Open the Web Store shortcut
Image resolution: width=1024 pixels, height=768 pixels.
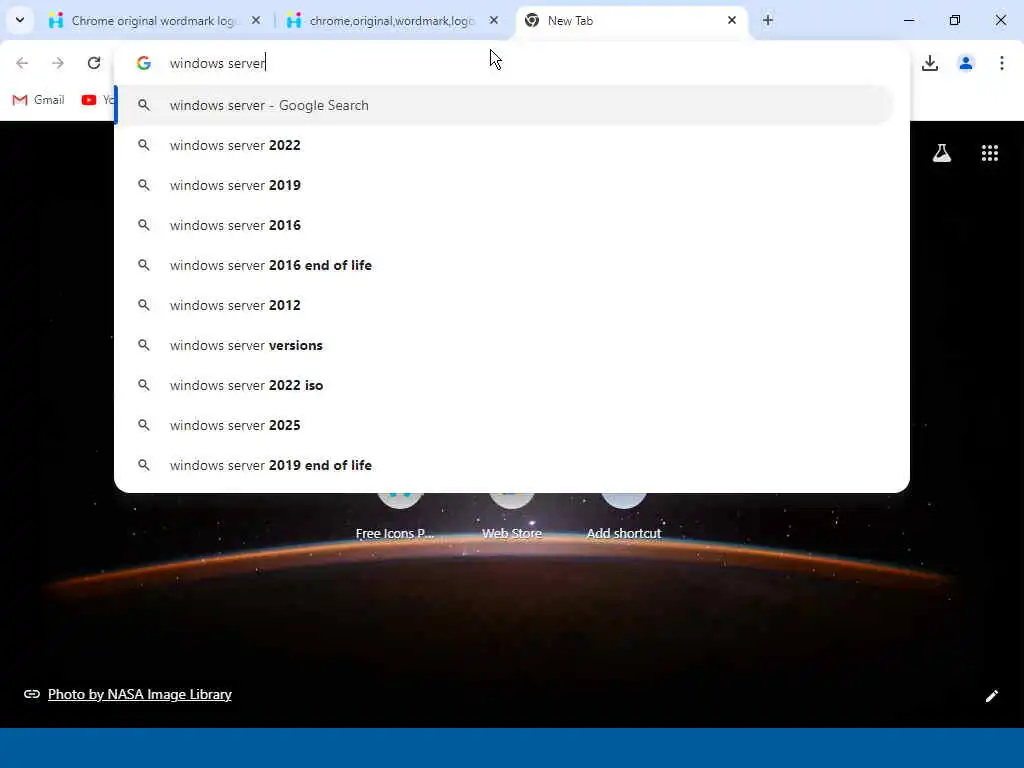click(x=512, y=516)
